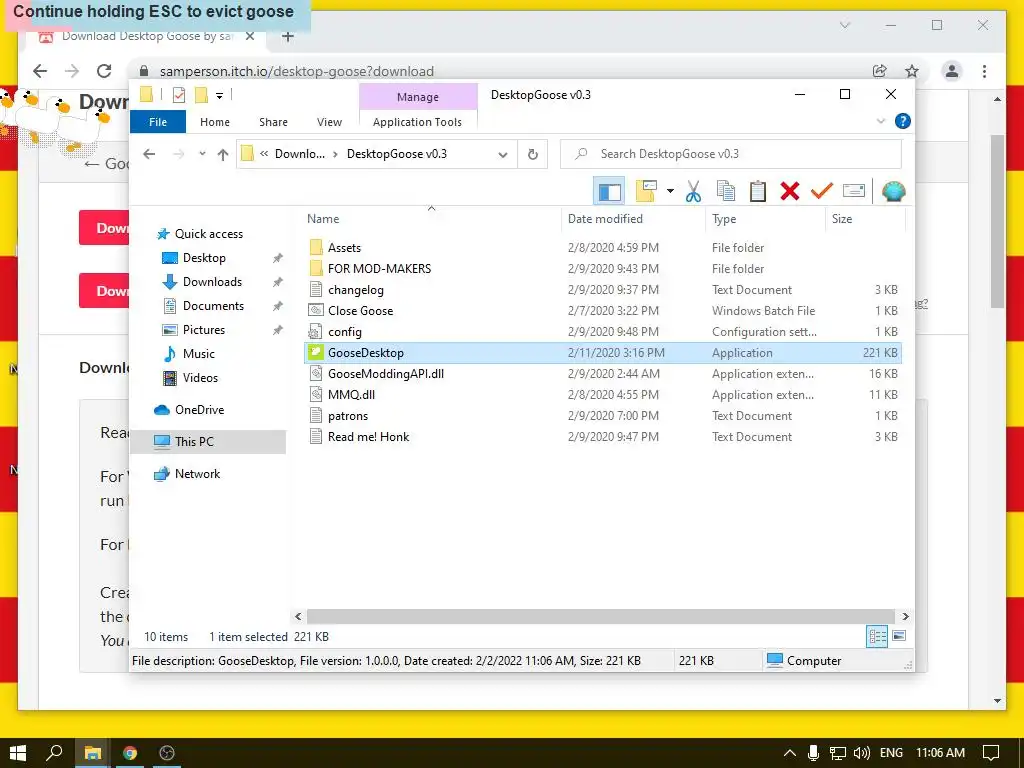The height and width of the screenshot is (768, 1024).
Task: Click the horizontal scrollbar in file list
Action: [x=600, y=616]
